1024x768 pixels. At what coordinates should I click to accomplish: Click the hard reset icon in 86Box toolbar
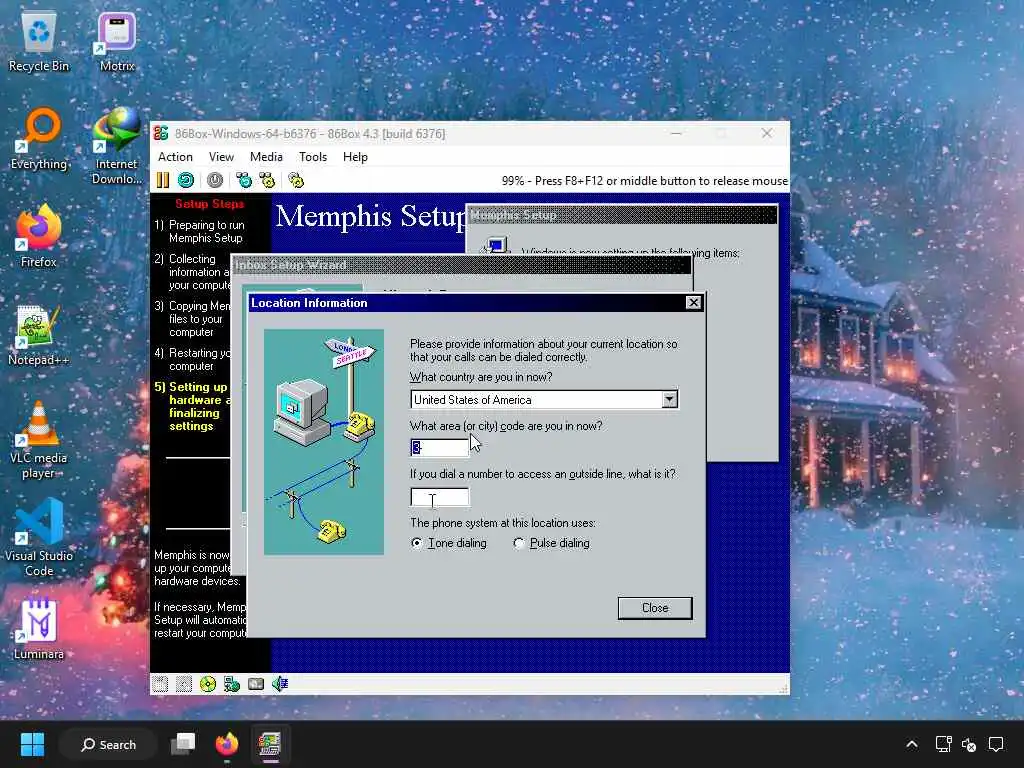point(186,180)
